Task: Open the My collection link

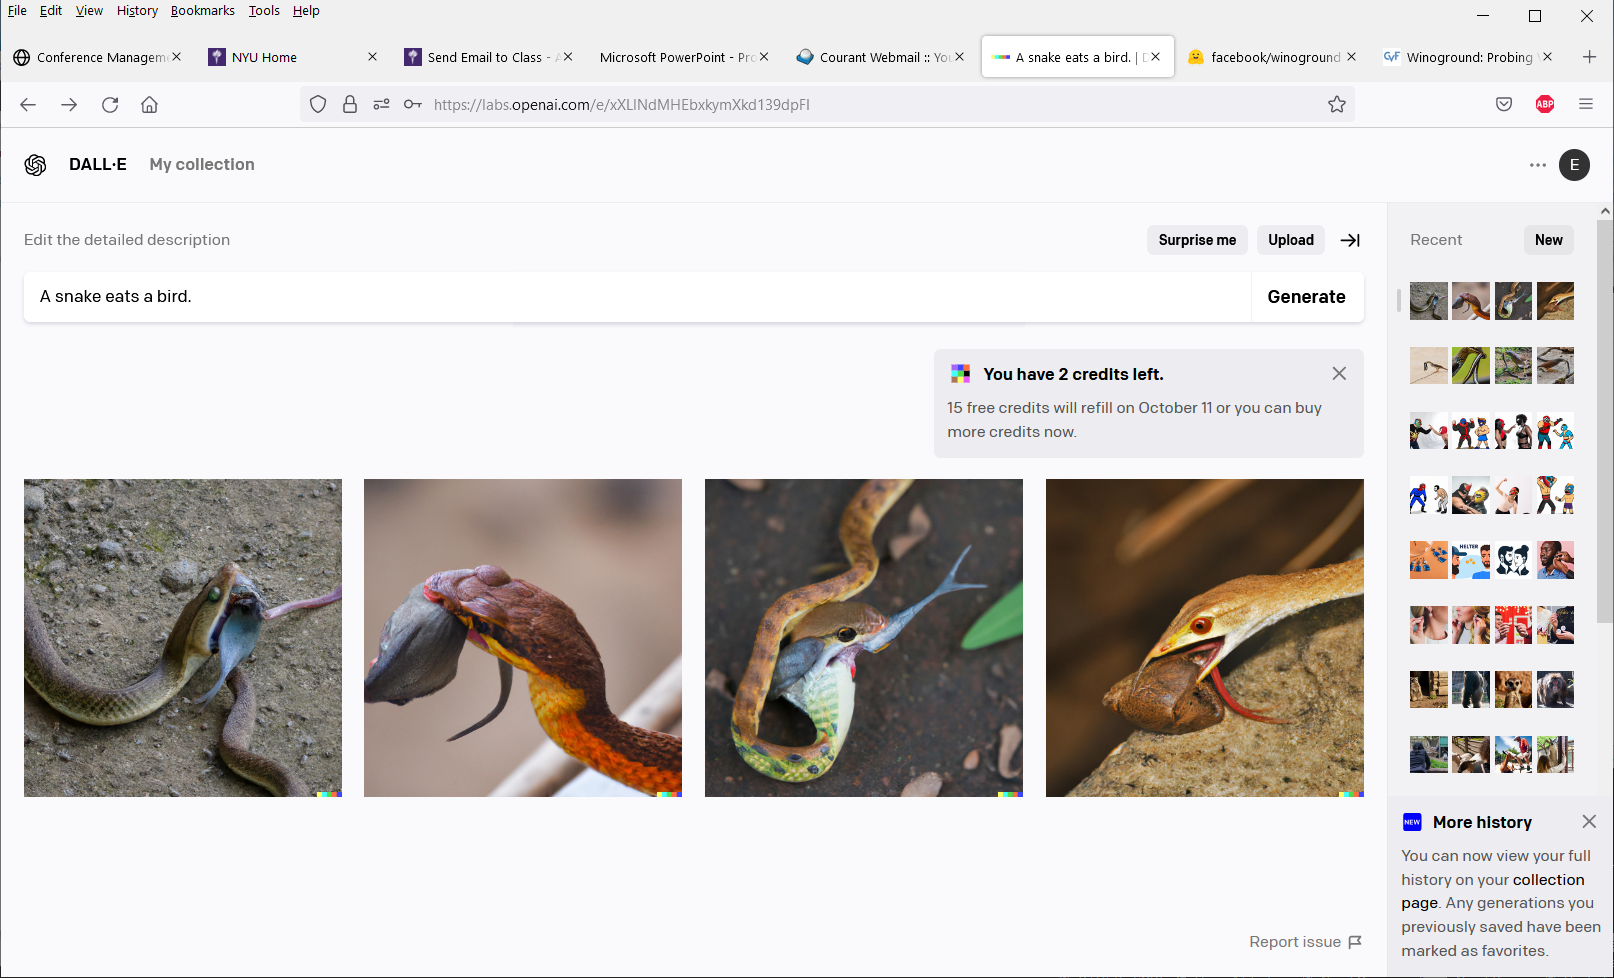Action: [202, 165]
